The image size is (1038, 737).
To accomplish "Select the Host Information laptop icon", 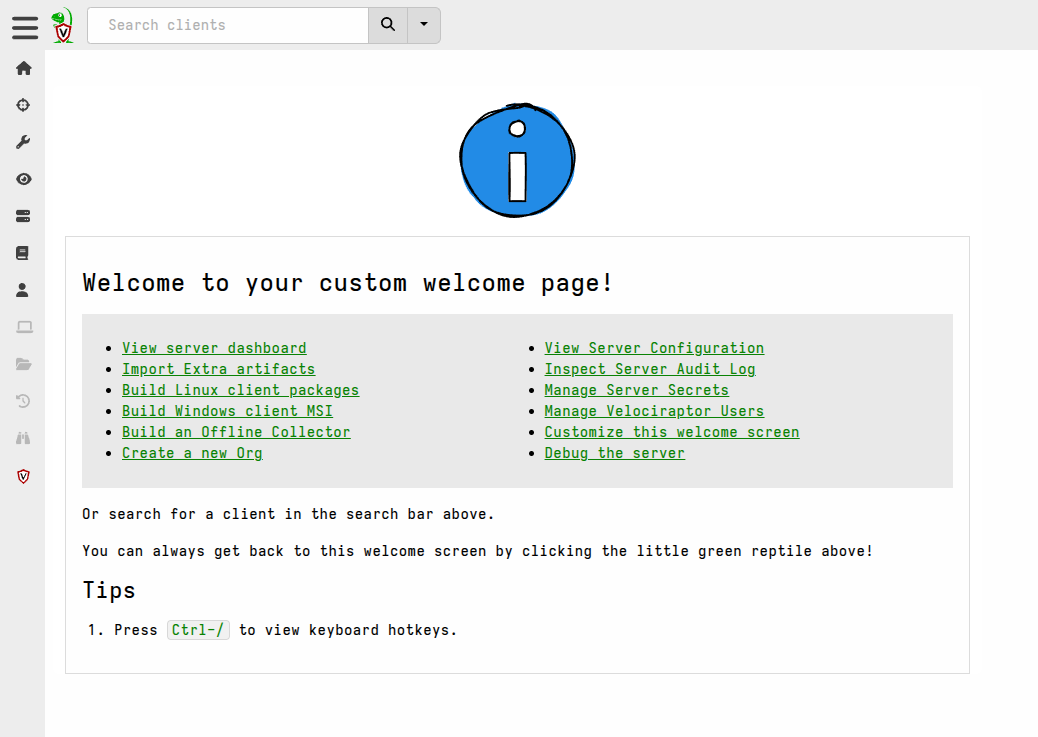I will [x=23, y=327].
